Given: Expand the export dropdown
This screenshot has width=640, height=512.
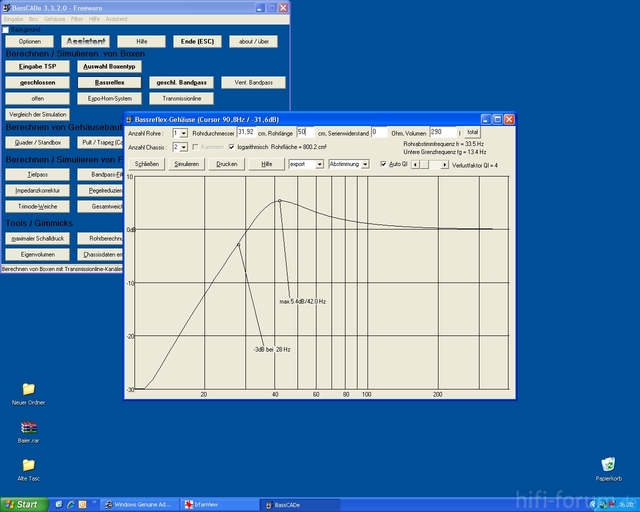Looking at the screenshot, I should [x=320, y=164].
